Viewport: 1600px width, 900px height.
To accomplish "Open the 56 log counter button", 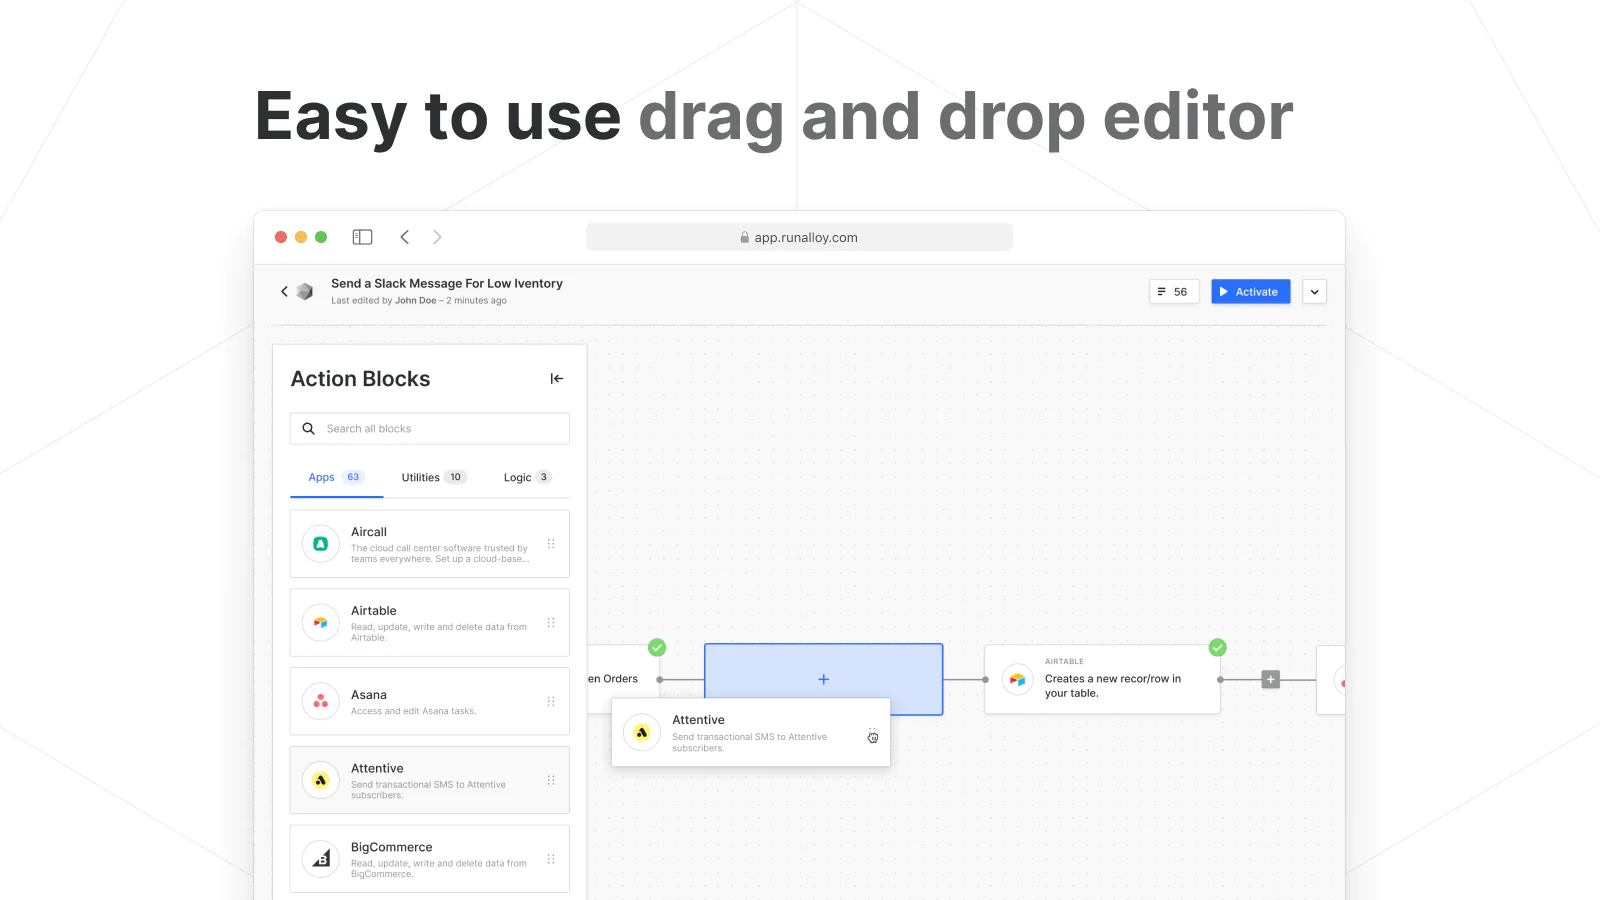I will pyautogui.click(x=1173, y=292).
